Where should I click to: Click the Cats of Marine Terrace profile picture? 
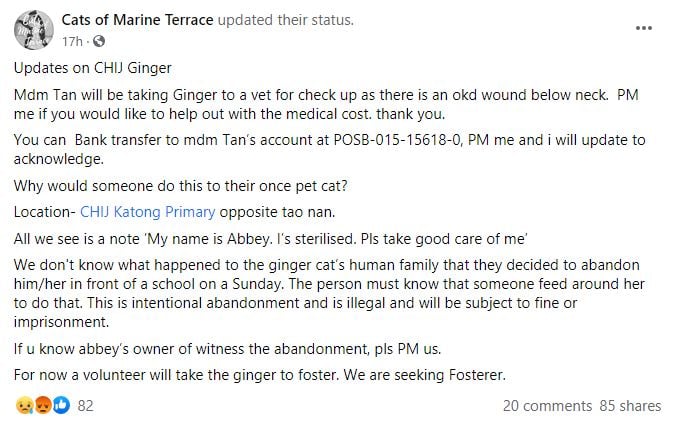pyautogui.click(x=34, y=28)
